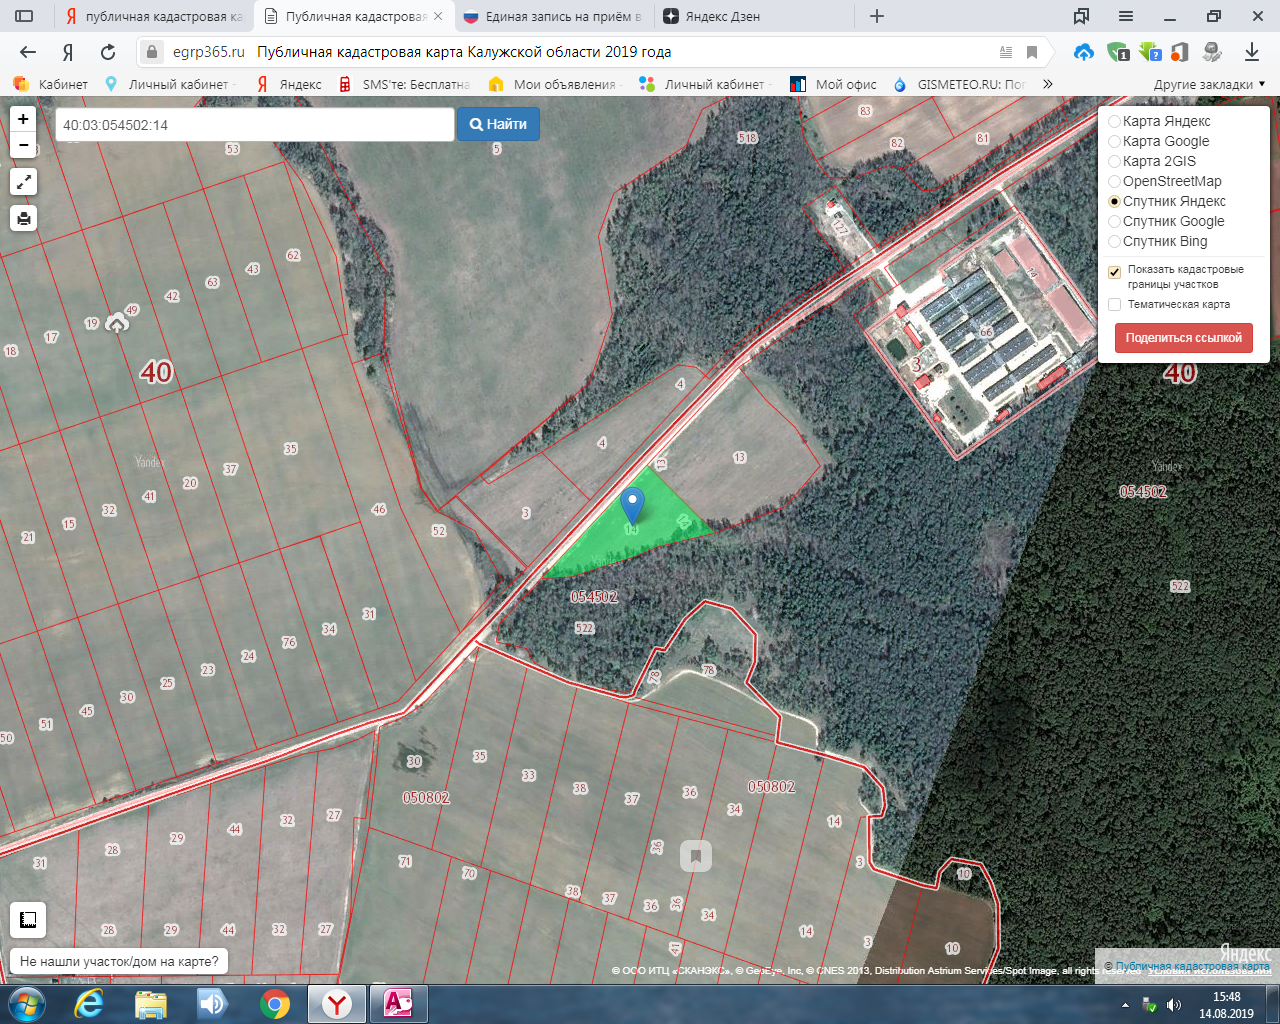Toggle fullscreen map view

[23, 181]
